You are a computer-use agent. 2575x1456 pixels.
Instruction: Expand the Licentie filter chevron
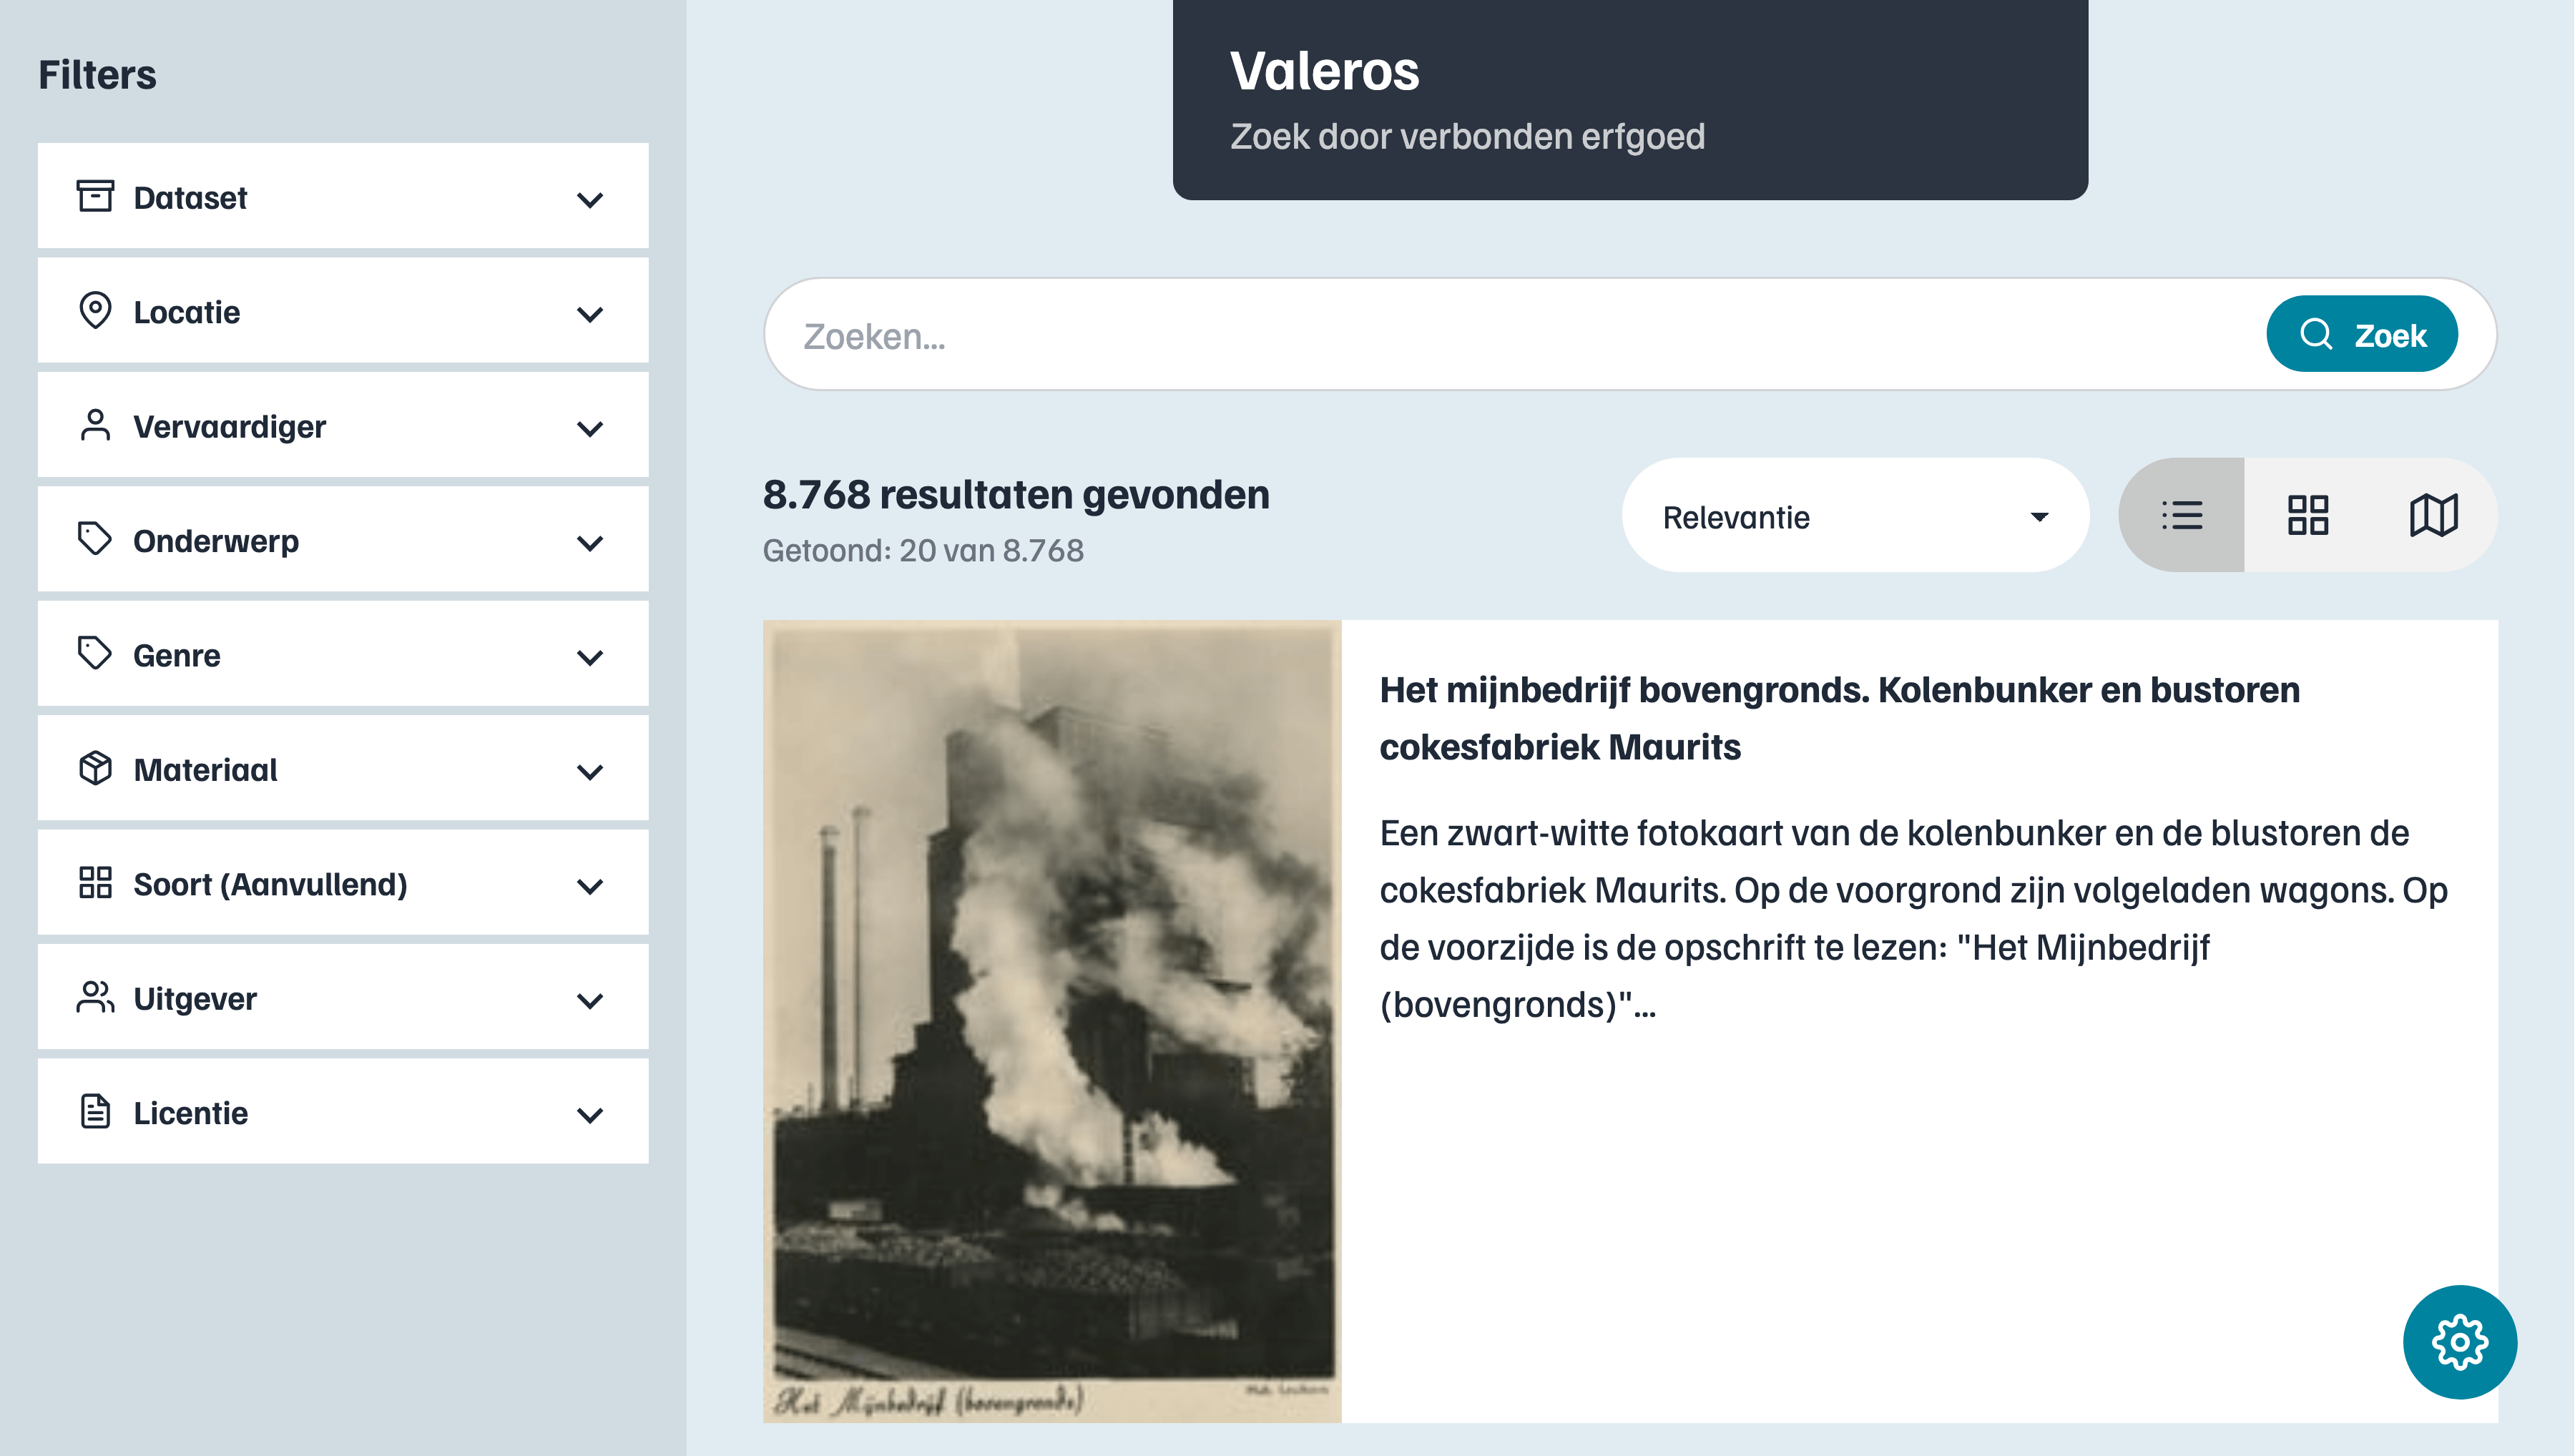tap(590, 1115)
